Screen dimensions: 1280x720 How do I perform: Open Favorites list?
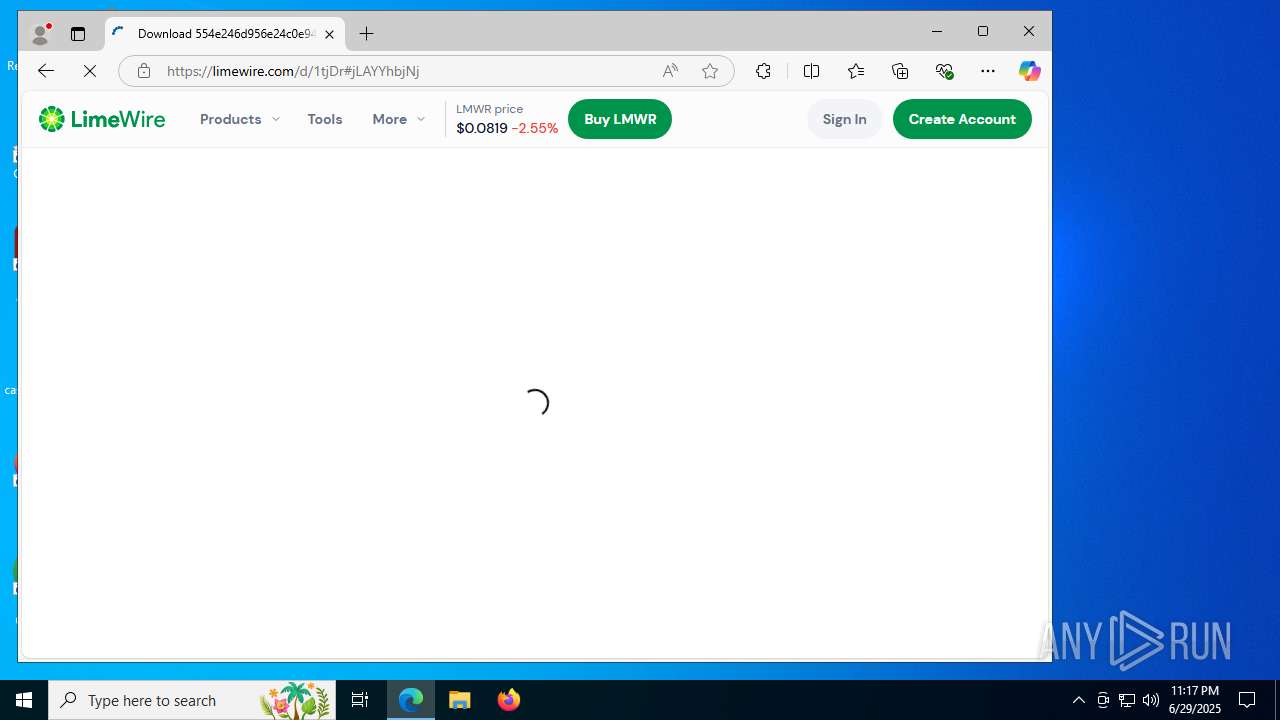(856, 71)
